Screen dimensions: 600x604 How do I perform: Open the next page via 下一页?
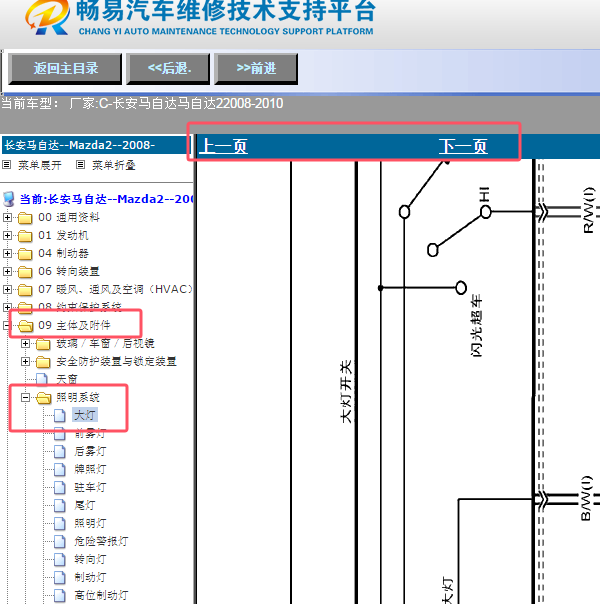click(x=463, y=146)
